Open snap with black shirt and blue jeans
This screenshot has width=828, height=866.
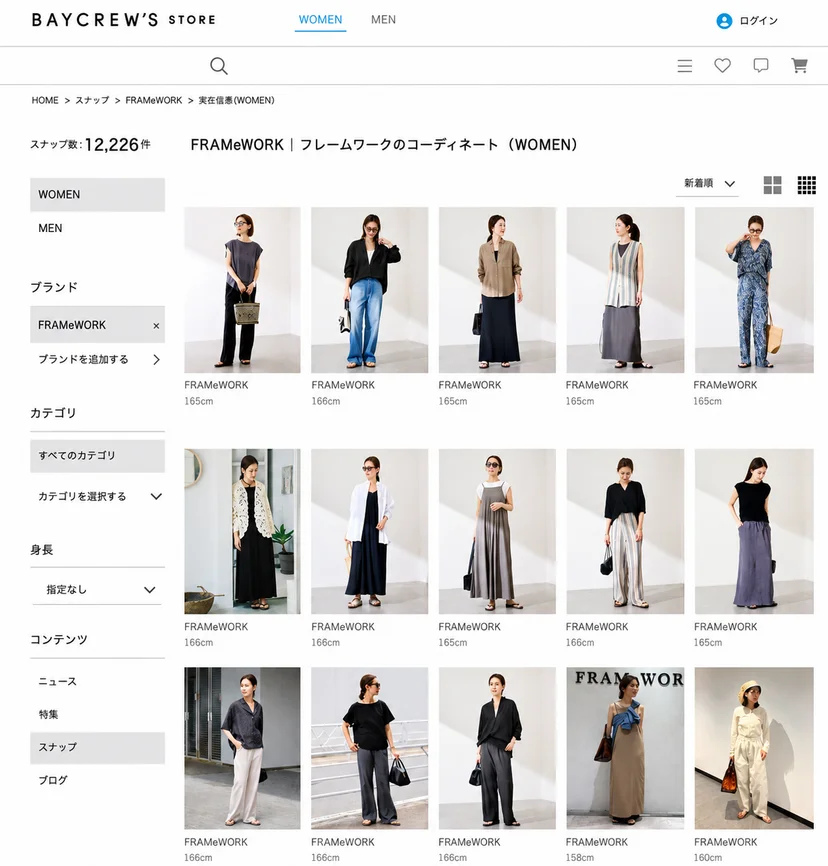370,290
